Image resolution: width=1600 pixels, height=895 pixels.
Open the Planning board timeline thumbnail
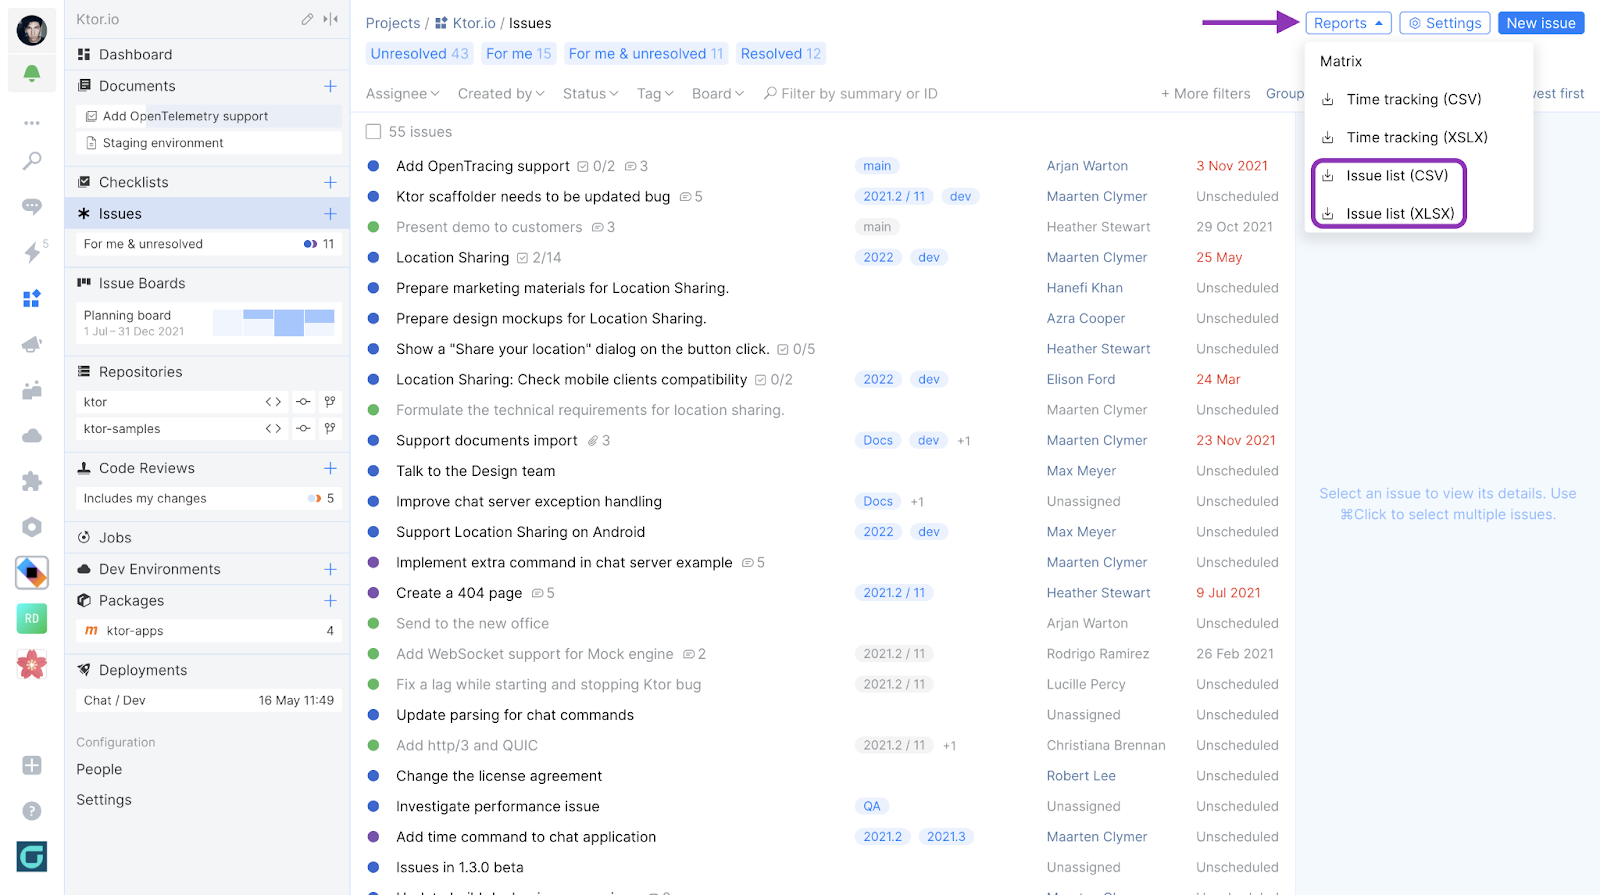(x=274, y=323)
